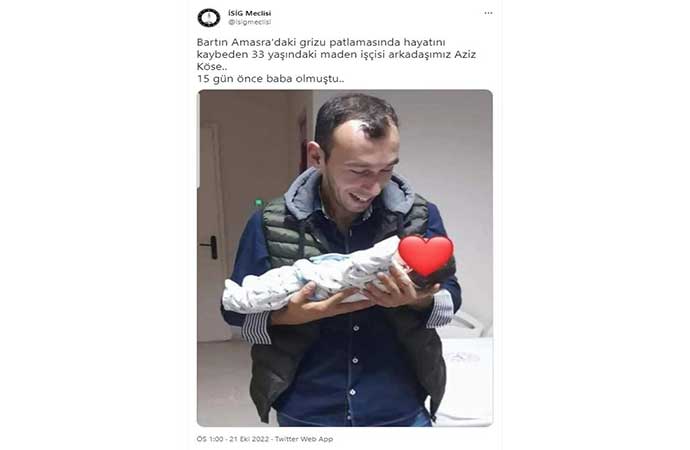Click the black door handle in the photo
690x450 pixels.
210,247
